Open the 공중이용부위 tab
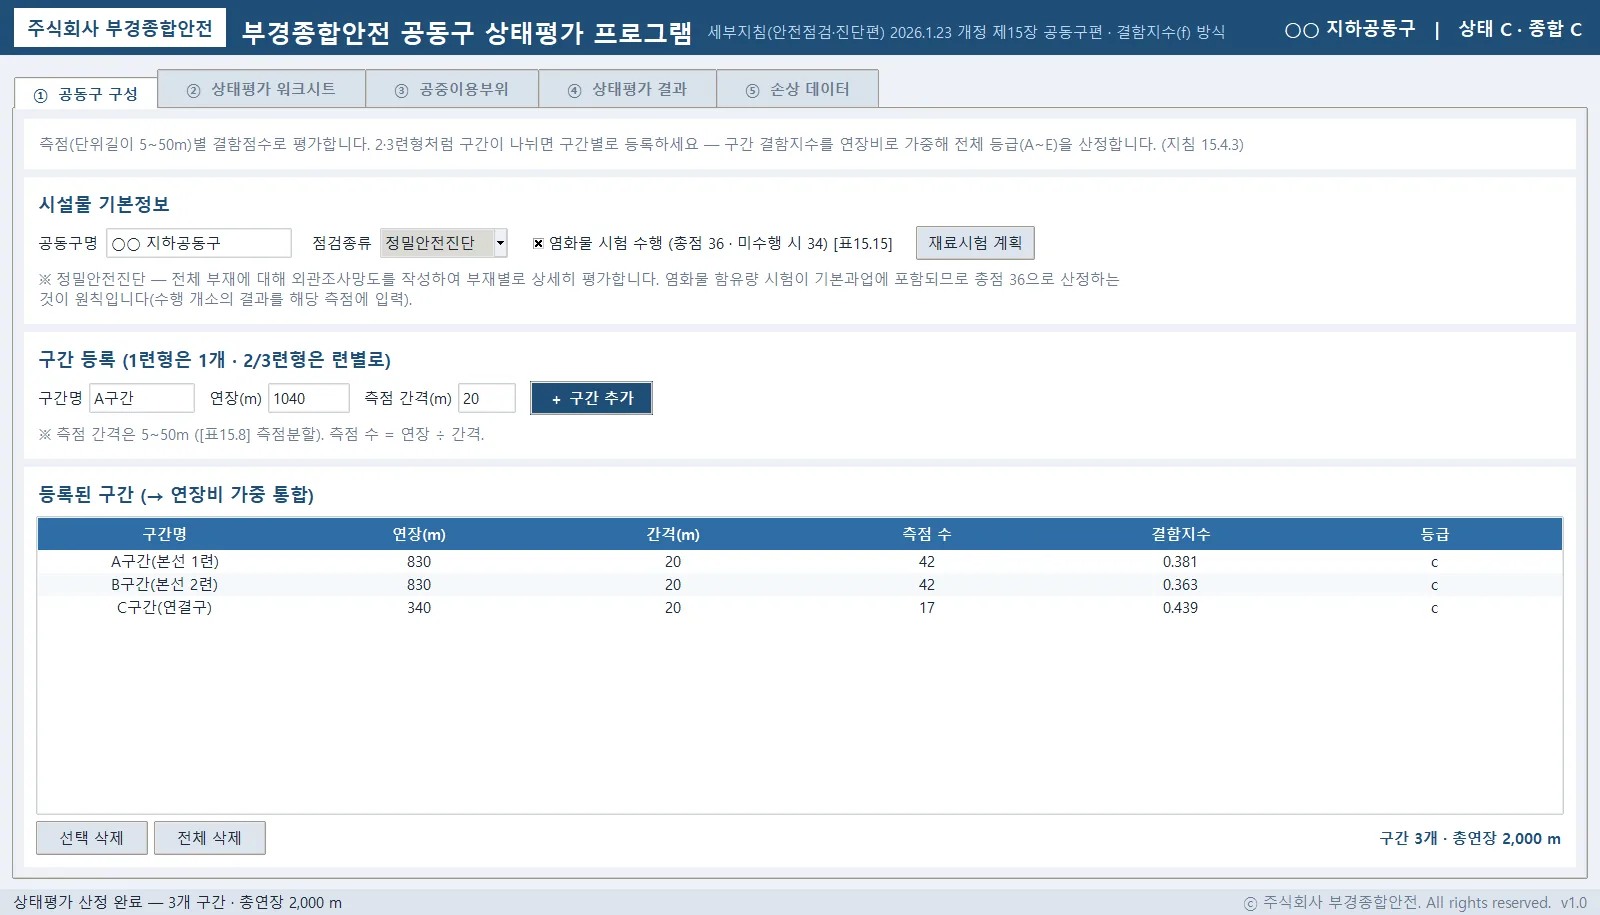Viewport: 1600px width, 915px height. click(x=452, y=89)
